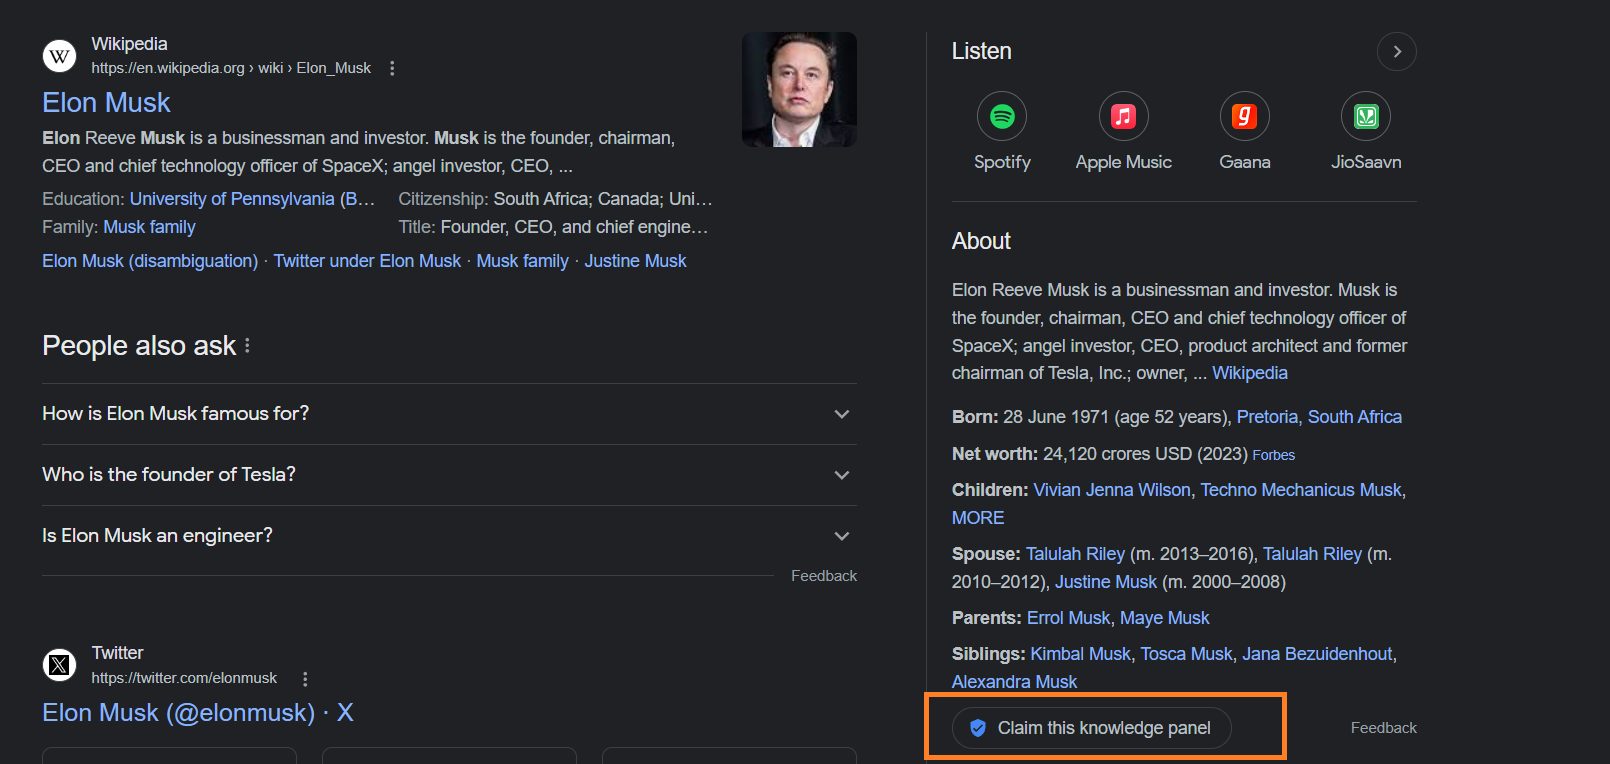
Task: Open Errol Musk link
Action: pos(1068,618)
